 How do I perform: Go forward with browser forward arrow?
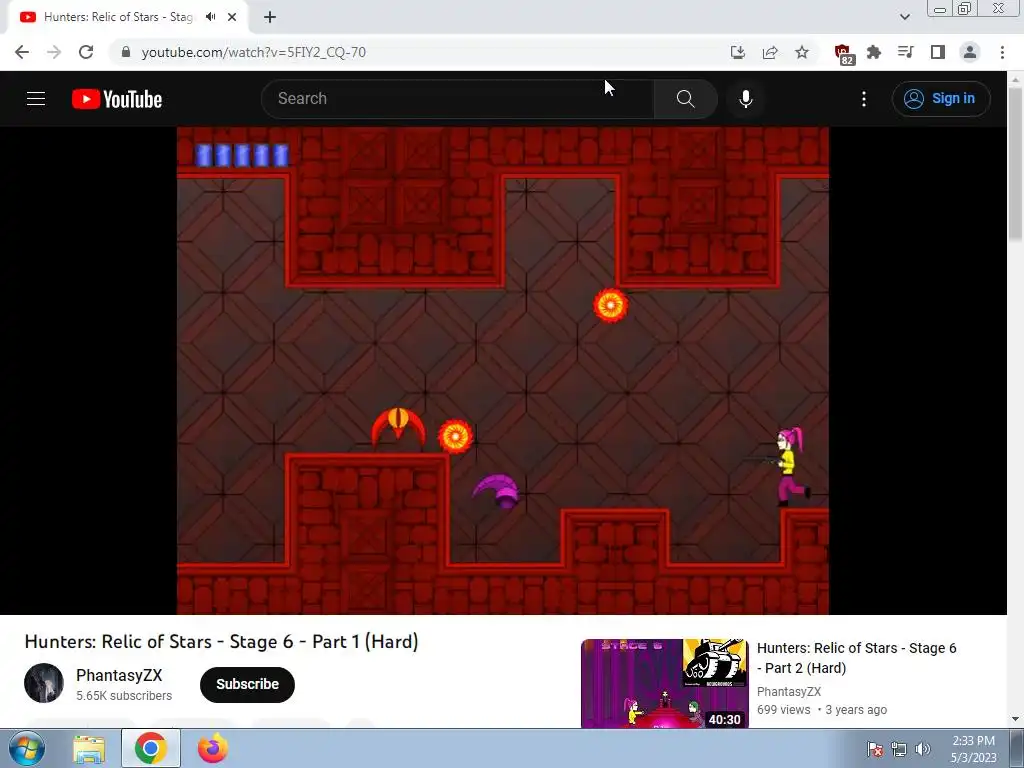54,52
